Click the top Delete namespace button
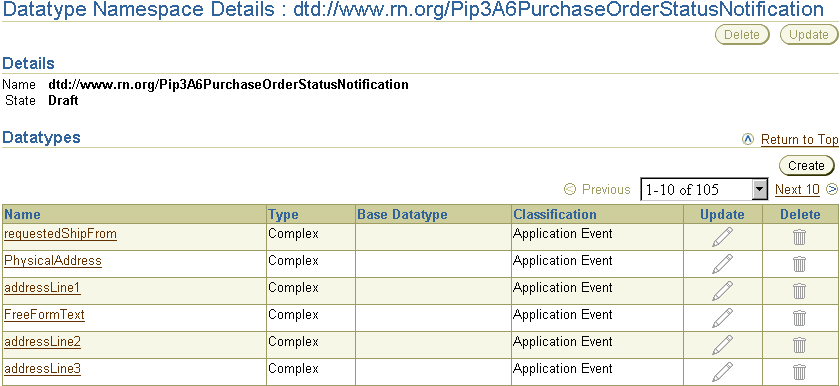840x386 pixels. tap(742, 35)
